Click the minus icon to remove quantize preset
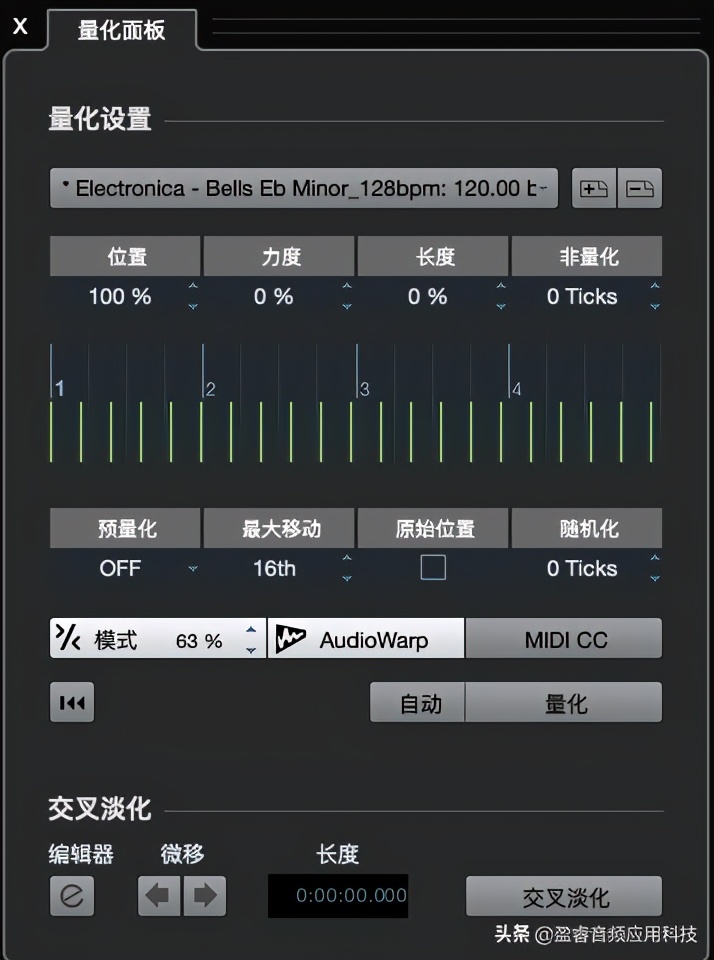The height and width of the screenshot is (960, 714). [641, 188]
